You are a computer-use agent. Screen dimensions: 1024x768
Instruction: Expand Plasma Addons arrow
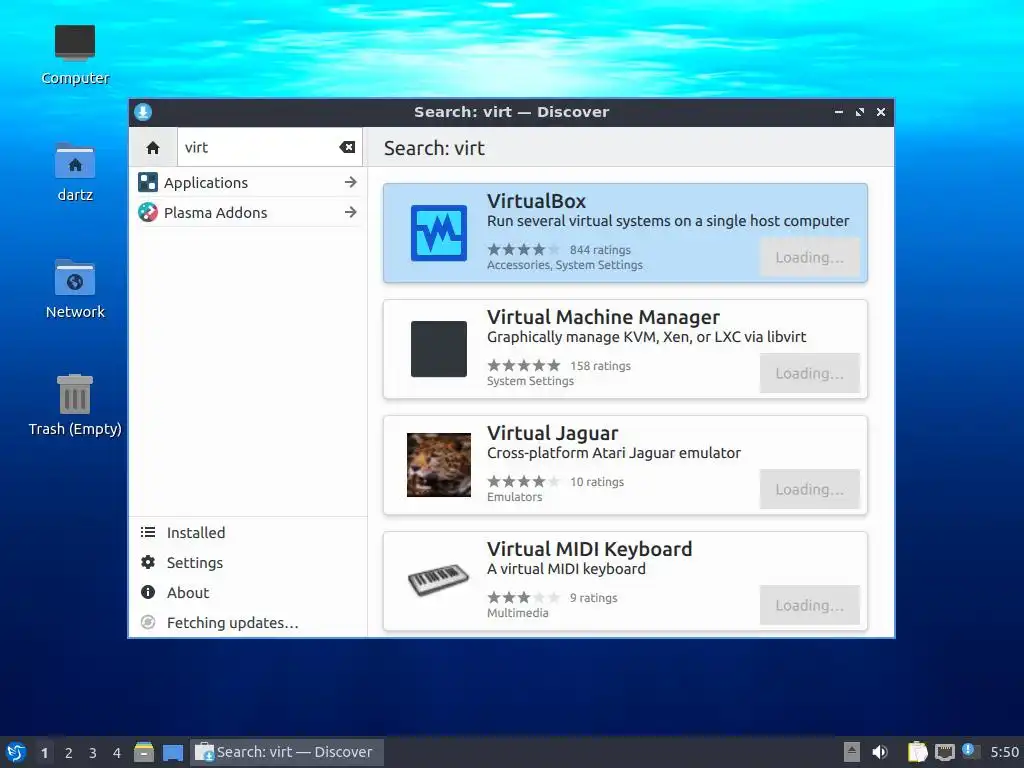click(x=351, y=212)
